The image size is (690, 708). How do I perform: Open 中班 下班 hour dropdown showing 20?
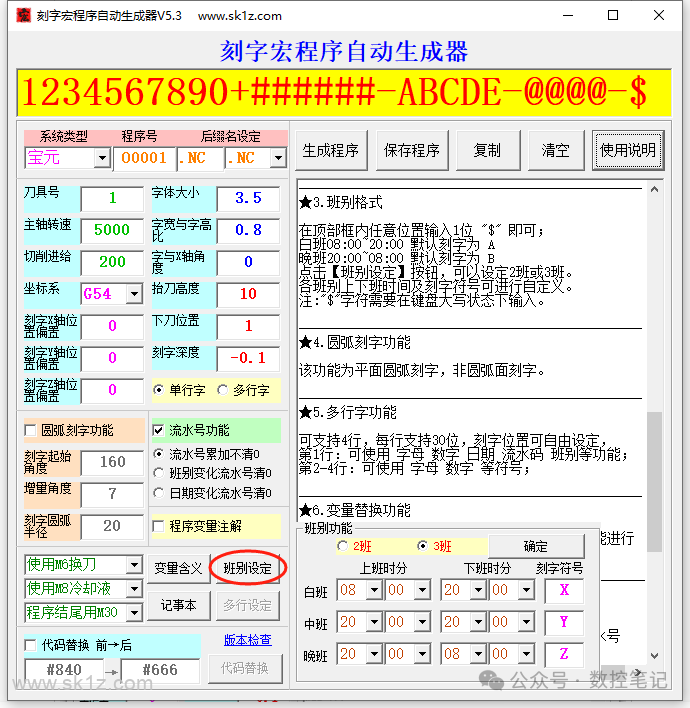[478, 622]
